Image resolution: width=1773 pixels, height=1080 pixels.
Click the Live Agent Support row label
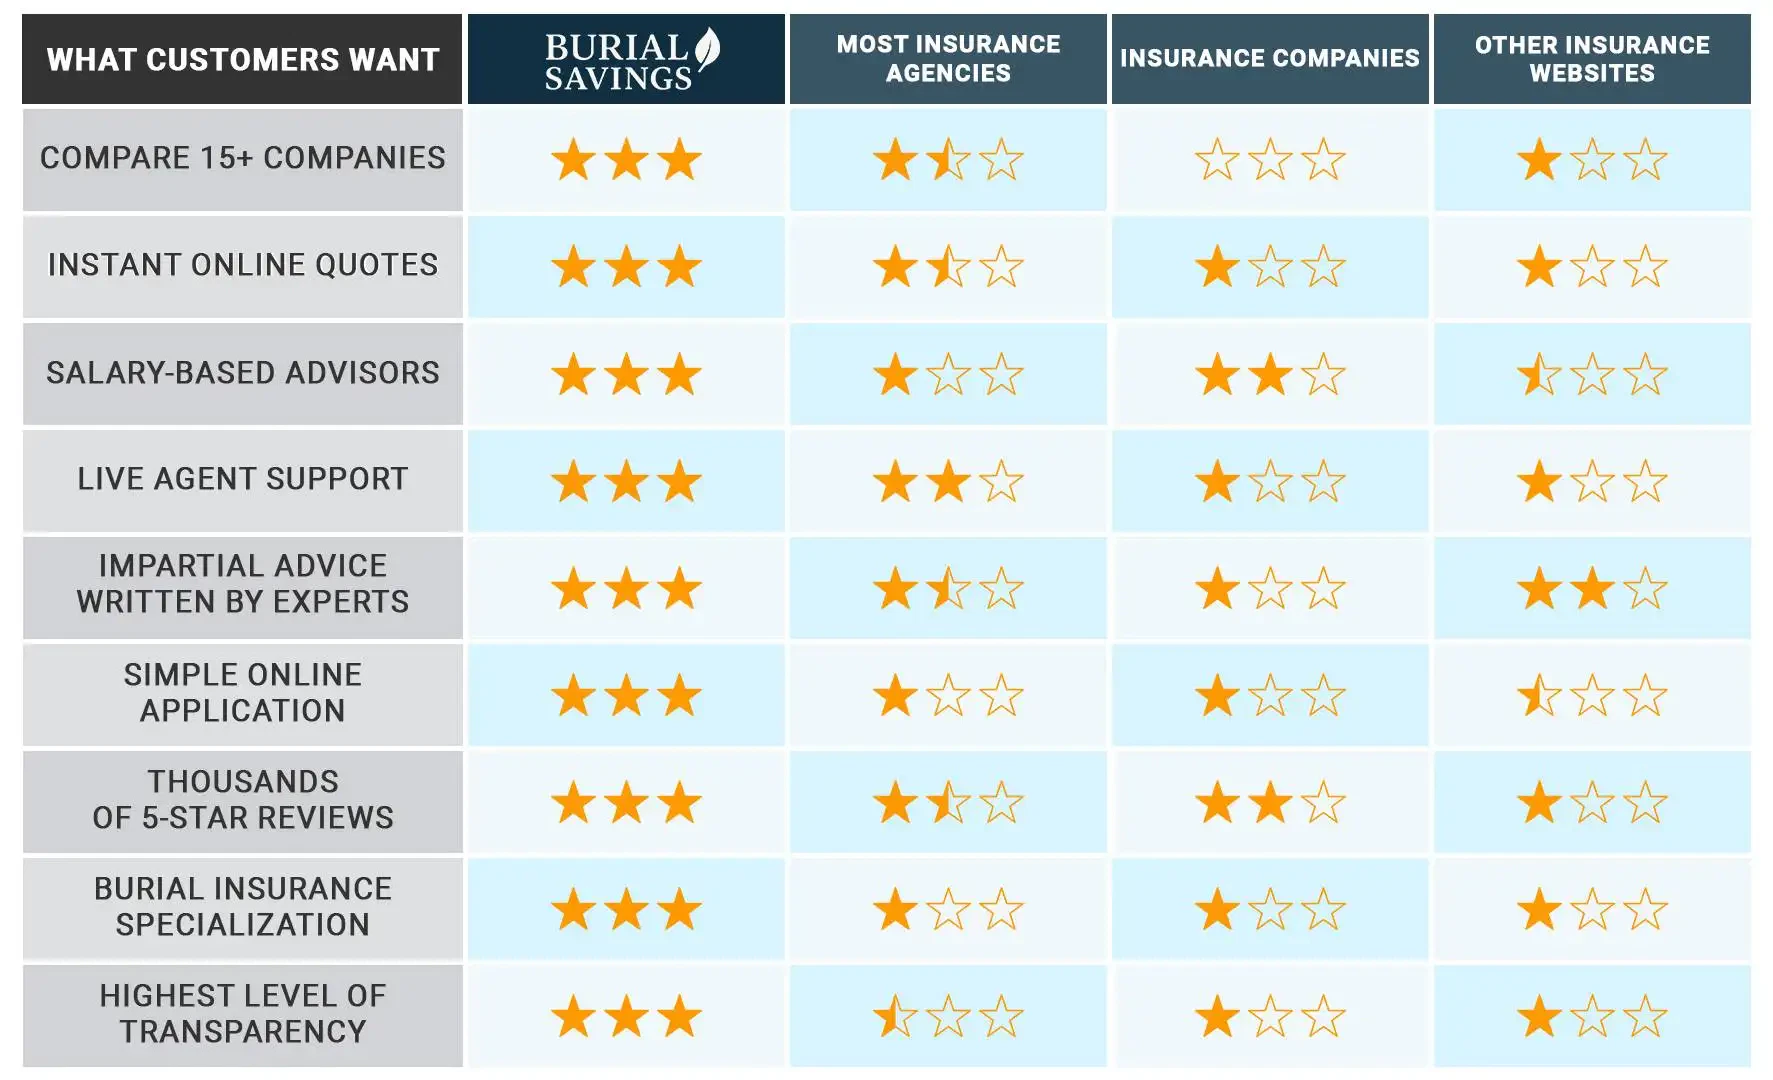[243, 479]
